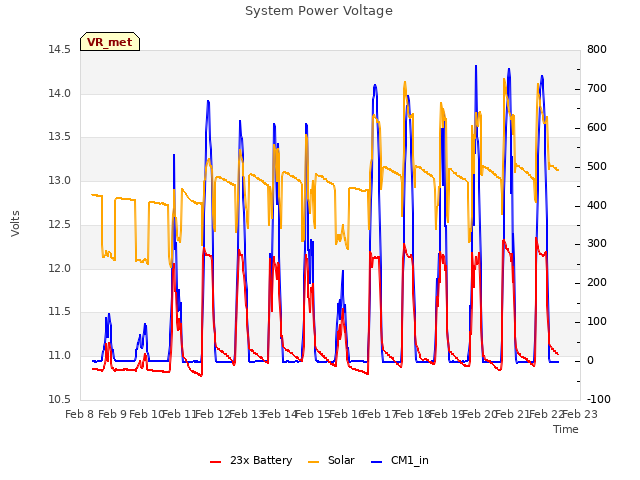Click the 13.0 left axis tick label
This screenshot has width=640, height=480.
[60, 180]
